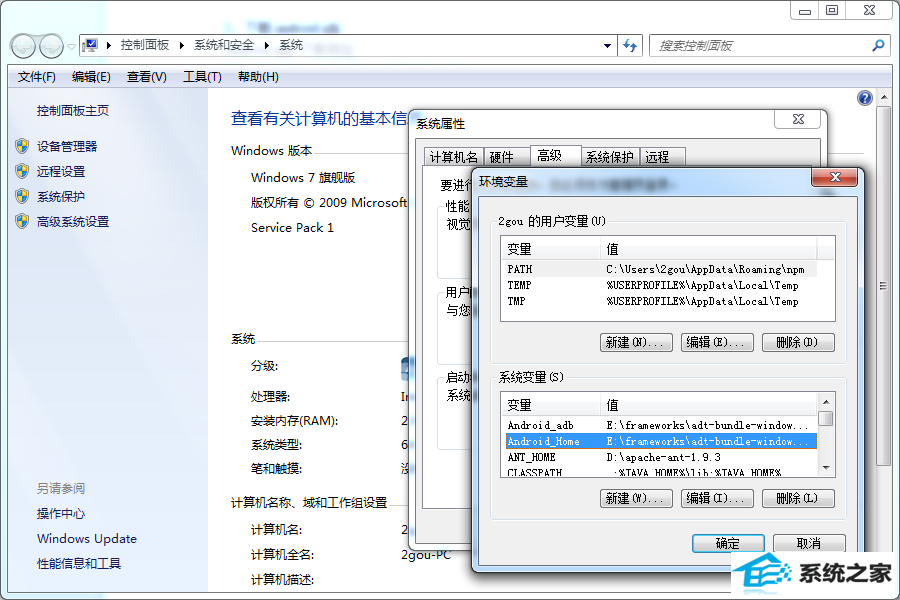Open 操作中心 link
The width and height of the screenshot is (900, 600).
tap(61, 513)
